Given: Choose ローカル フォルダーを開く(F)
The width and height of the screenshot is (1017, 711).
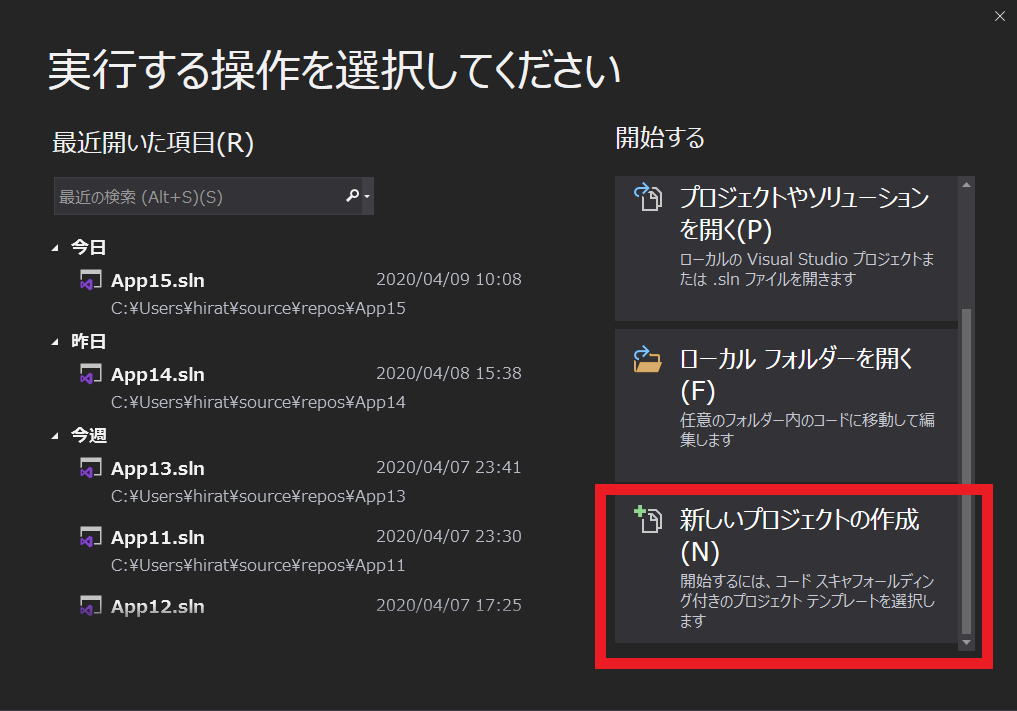Looking at the screenshot, I should click(786, 405).
